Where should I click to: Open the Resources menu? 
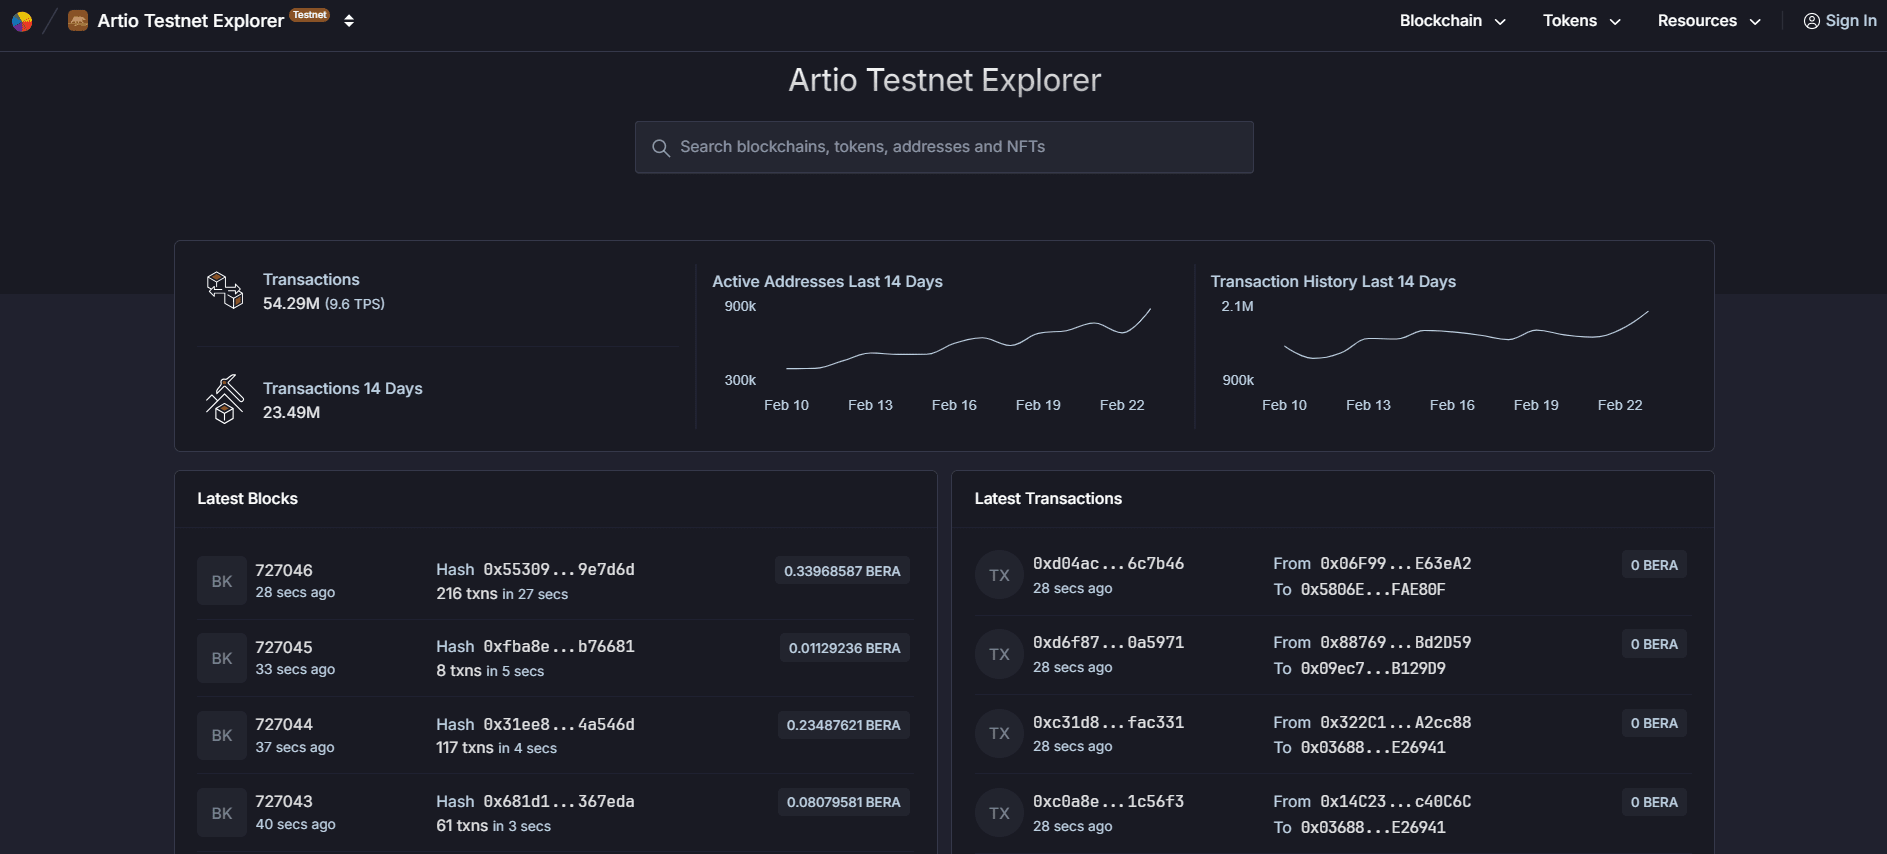1709,21
